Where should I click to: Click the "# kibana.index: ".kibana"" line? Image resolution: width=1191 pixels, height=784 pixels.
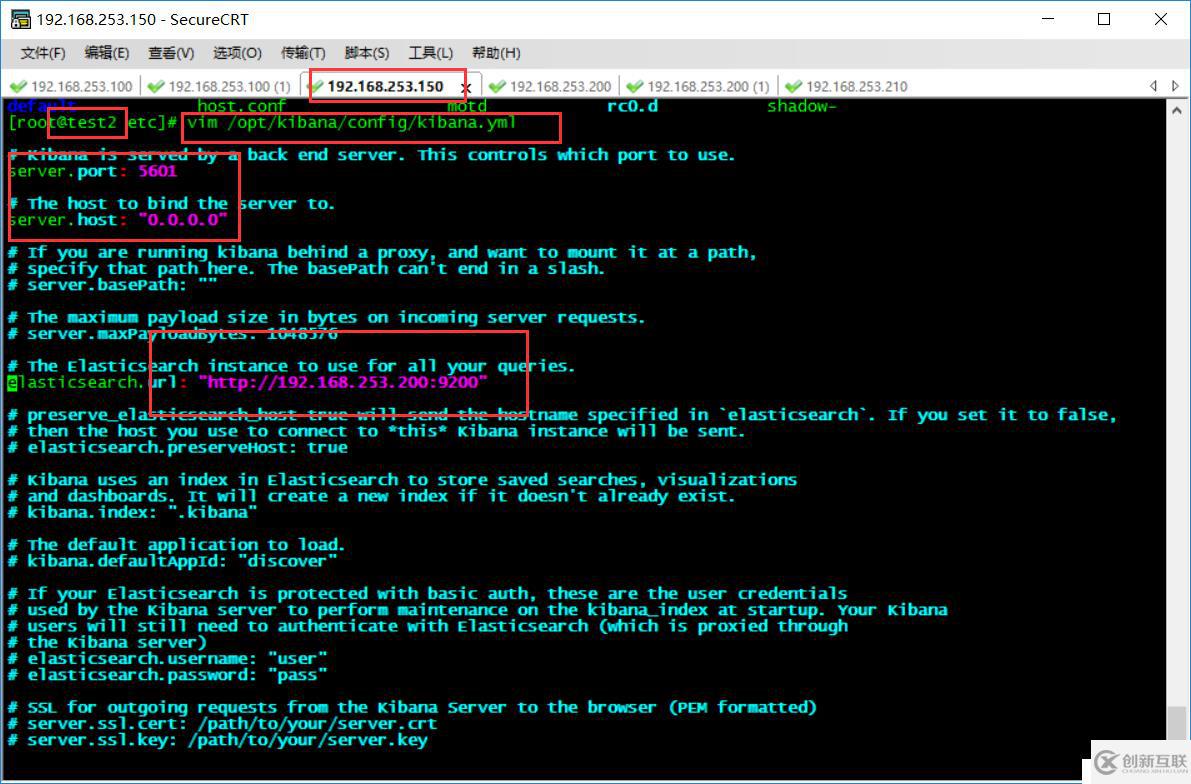coord(132,512)
